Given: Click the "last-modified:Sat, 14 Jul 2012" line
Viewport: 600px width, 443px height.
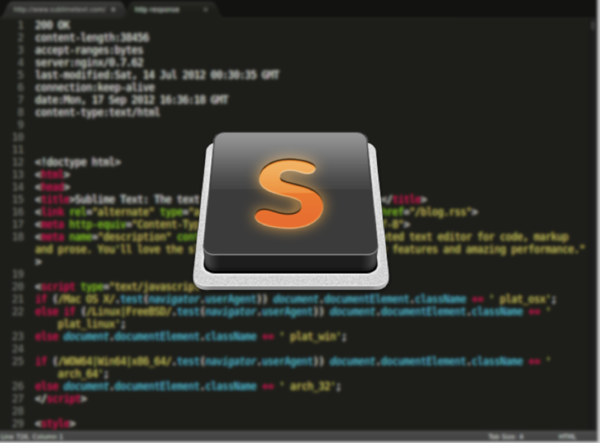Looking at the screenshot, I should pyautogui.click(x=157, y=75).
